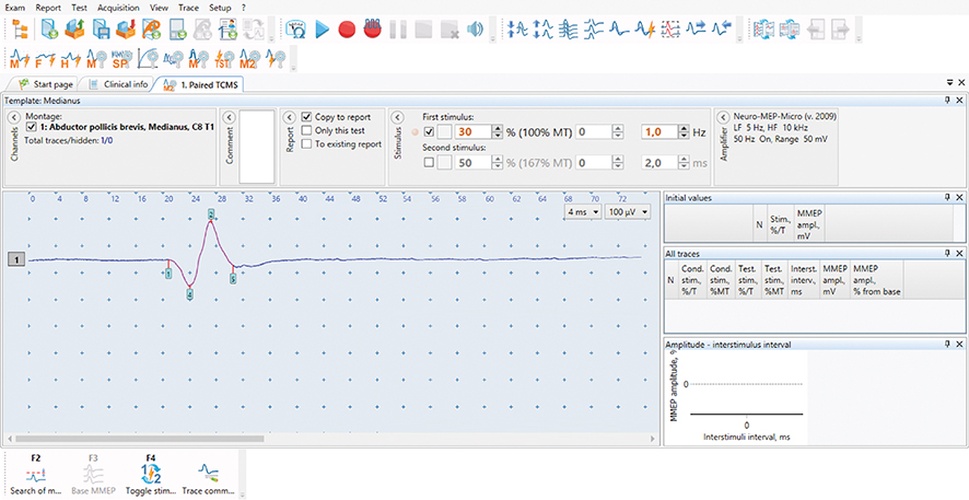969x500 pixels.
Task: Click the exam tree structure icon
Action: click(x=20, y=29)
